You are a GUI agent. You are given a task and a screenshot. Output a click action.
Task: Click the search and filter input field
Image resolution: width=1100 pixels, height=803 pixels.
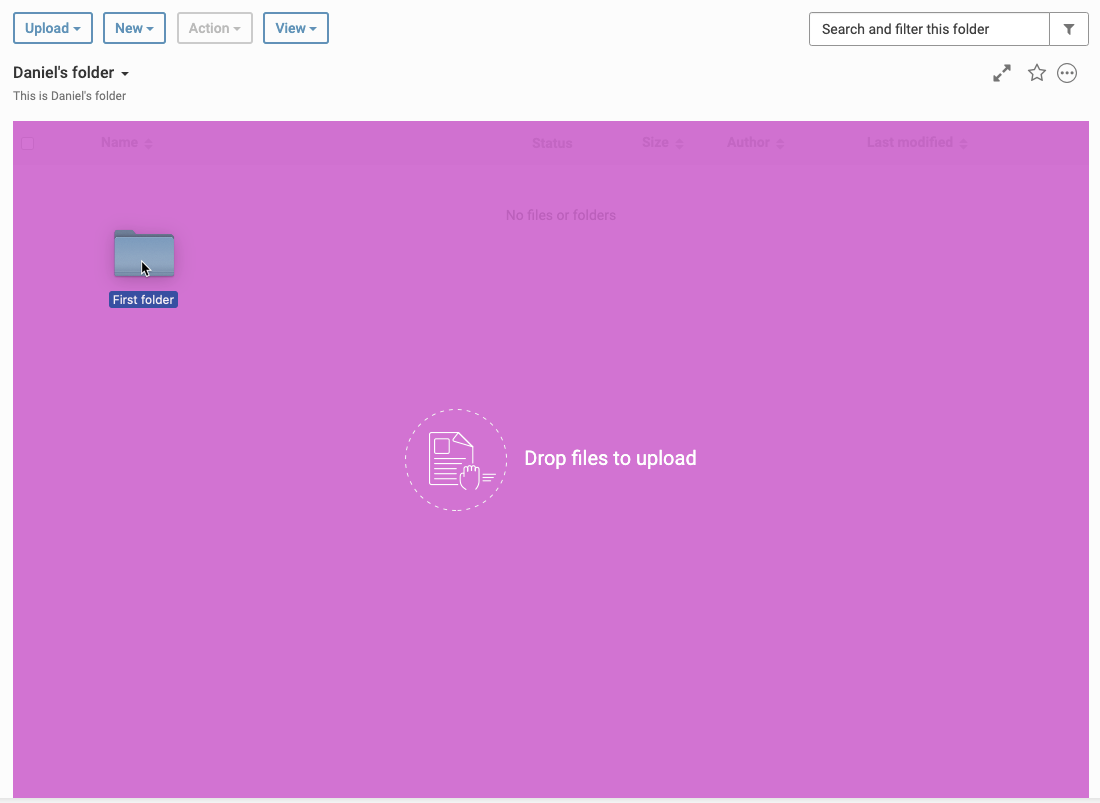tap(928, 29)
